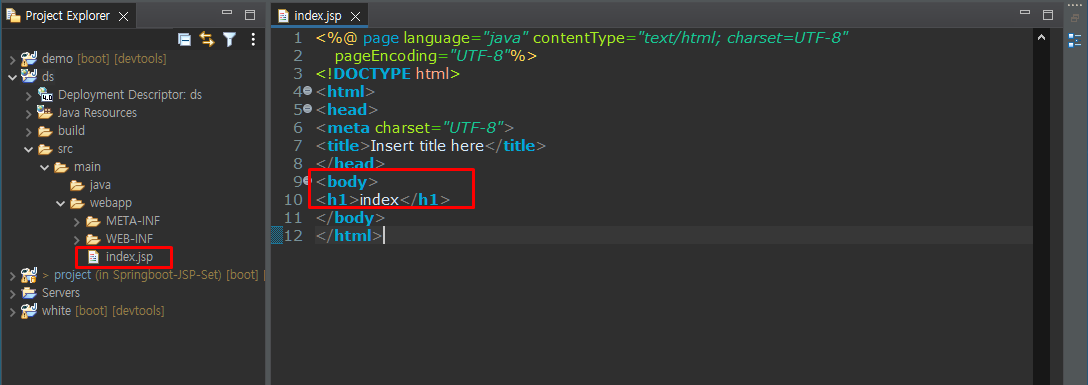Screen dimensions: 1088x385
Task: Click the src folder icon
Action: click(45, 149)
